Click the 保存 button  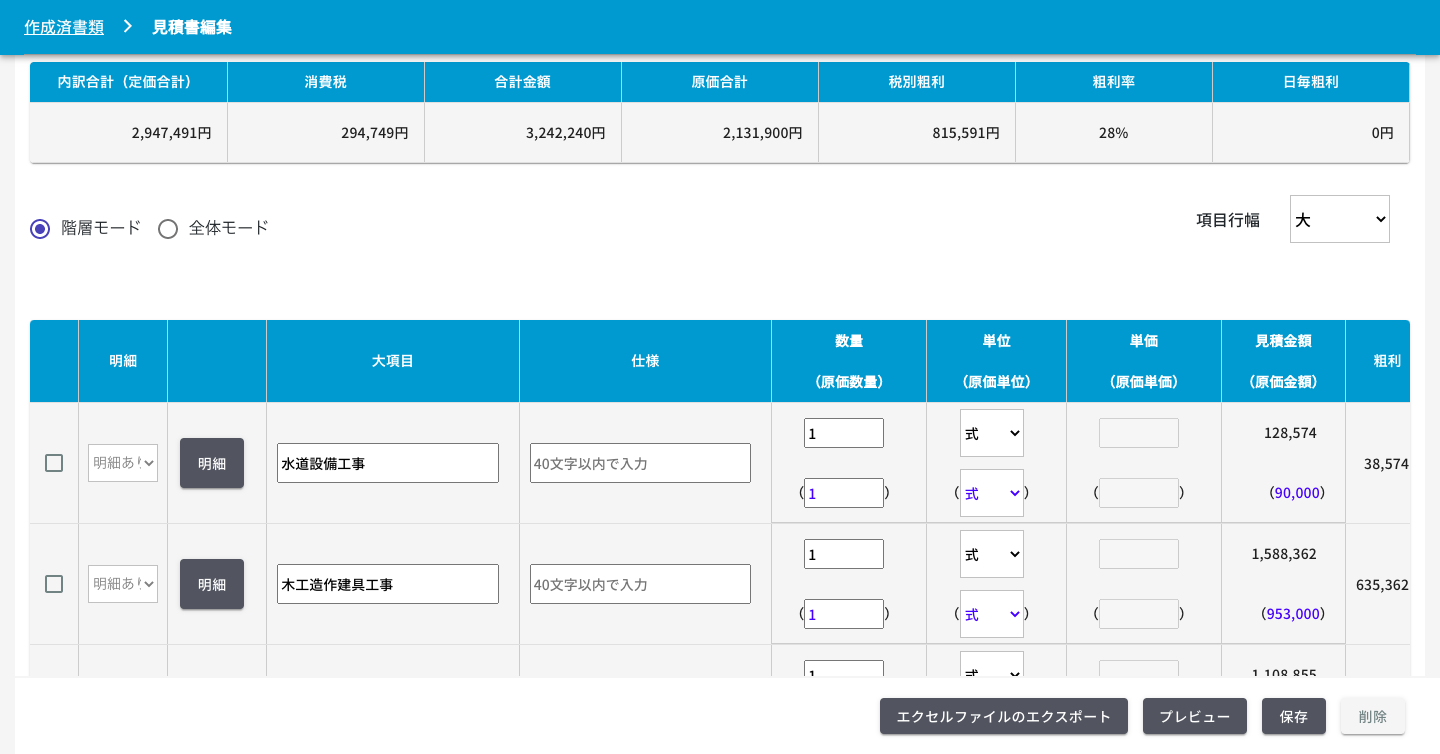[x=1294, y=716]
